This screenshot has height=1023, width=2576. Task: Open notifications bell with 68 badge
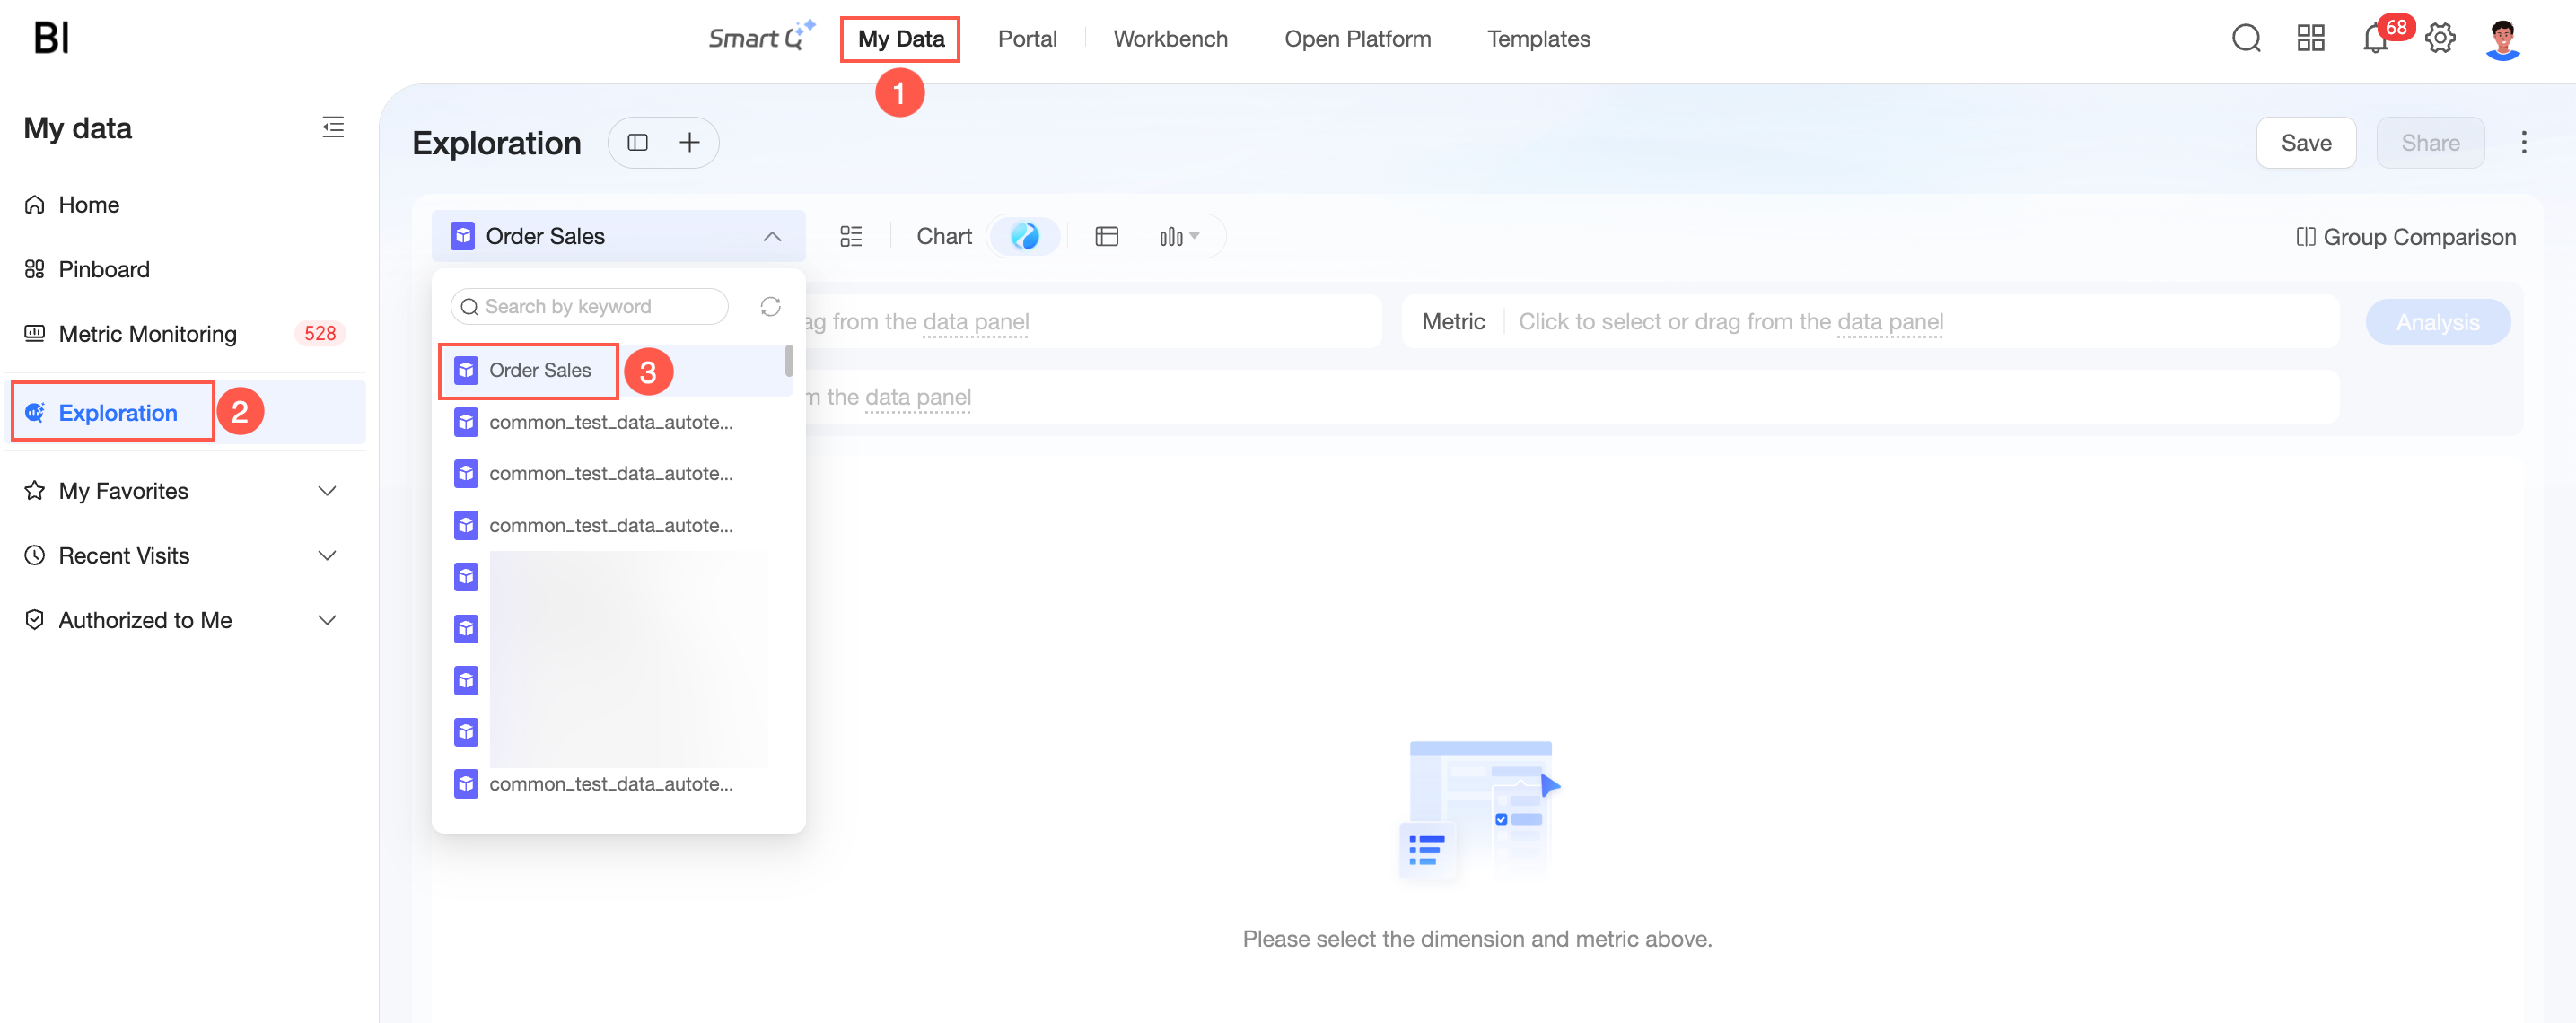pyautogui.click(x=2377, y=38)
